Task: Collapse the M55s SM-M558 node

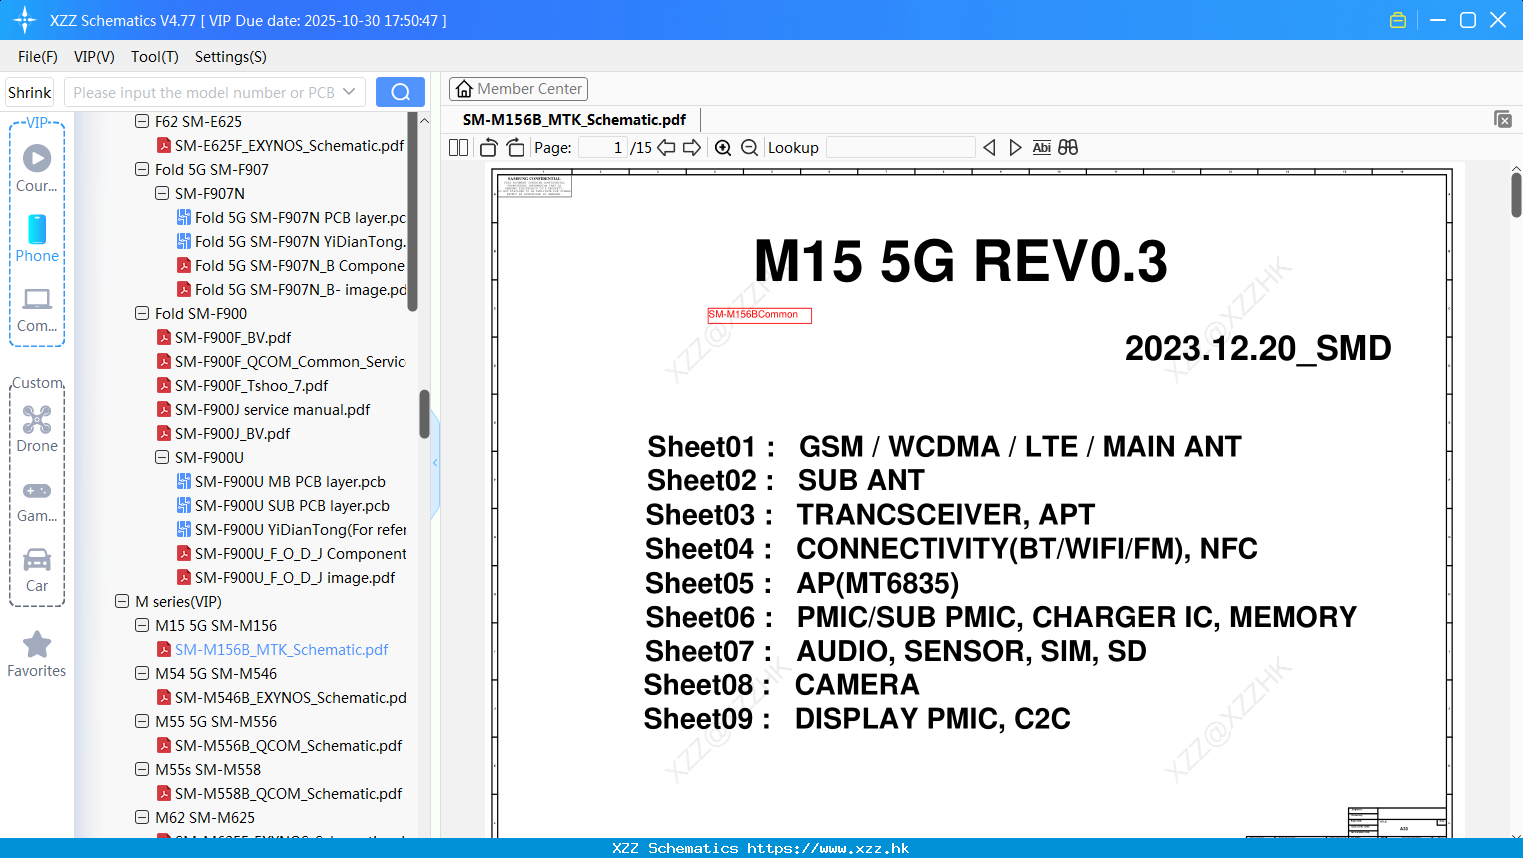Action: (142, 770)
